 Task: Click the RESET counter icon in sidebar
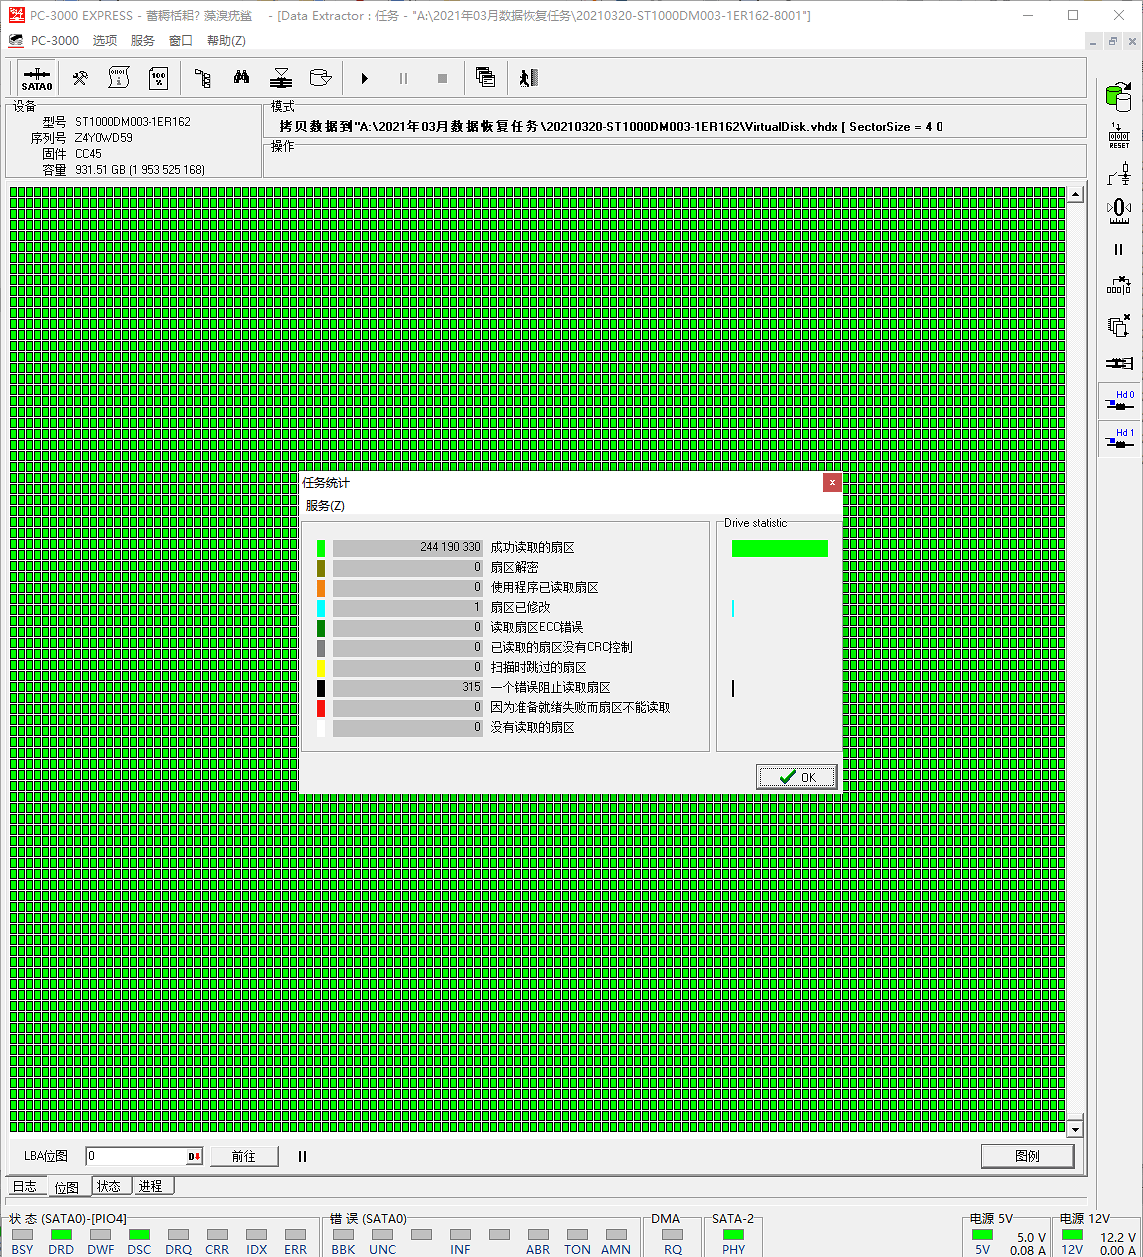pyautogui.click(x=1118, y=136)
